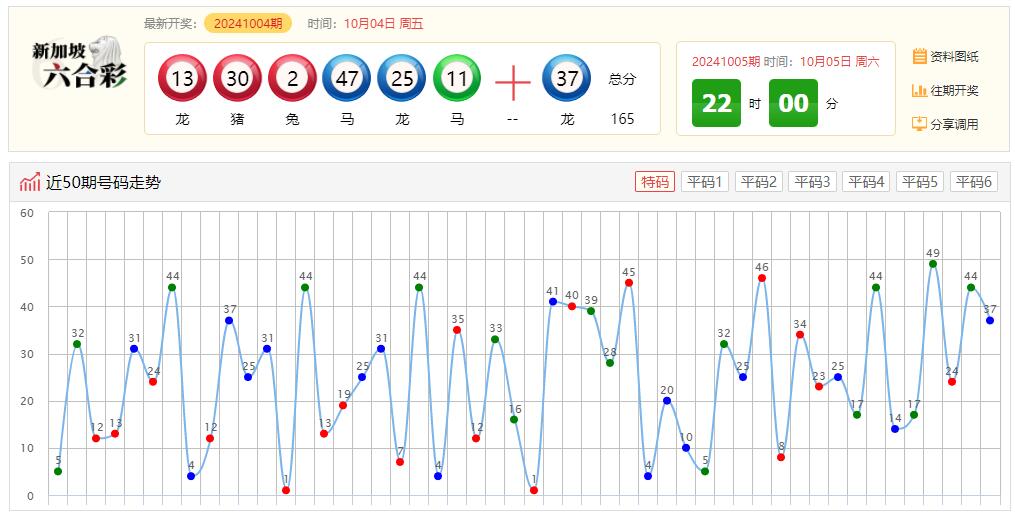Open the 平码3 trend tab

coord(812,182)
